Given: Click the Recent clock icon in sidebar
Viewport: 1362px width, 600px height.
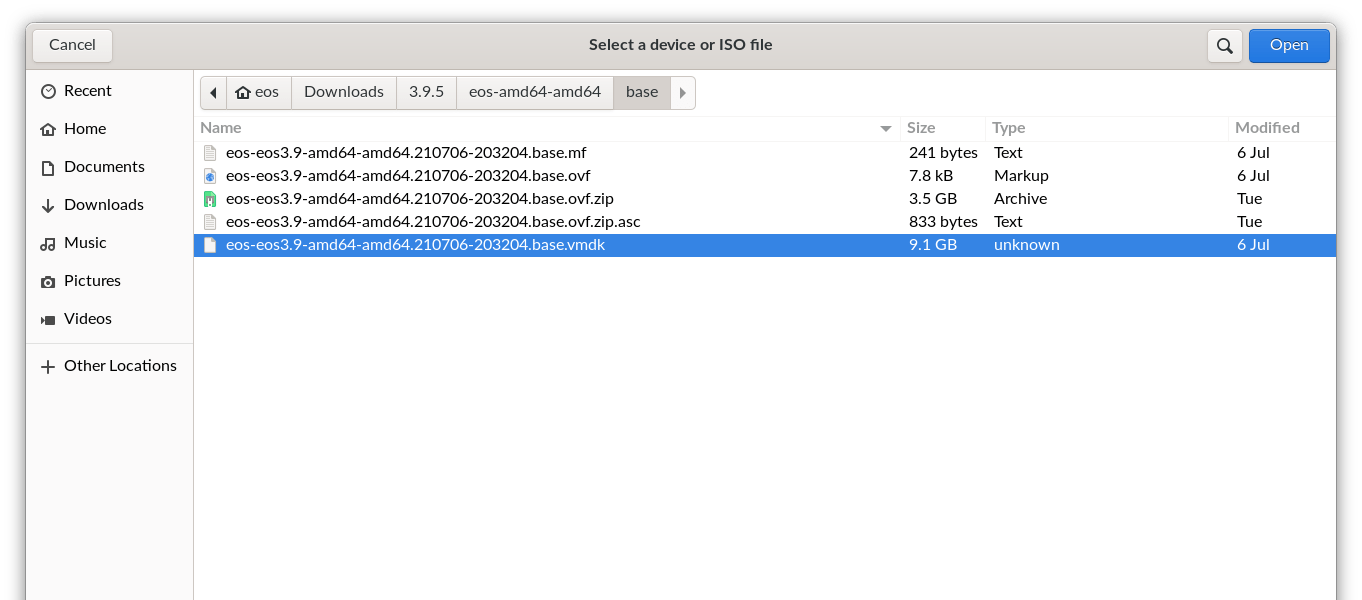Looking at the screenshot, I should click(x=48, y=91).
